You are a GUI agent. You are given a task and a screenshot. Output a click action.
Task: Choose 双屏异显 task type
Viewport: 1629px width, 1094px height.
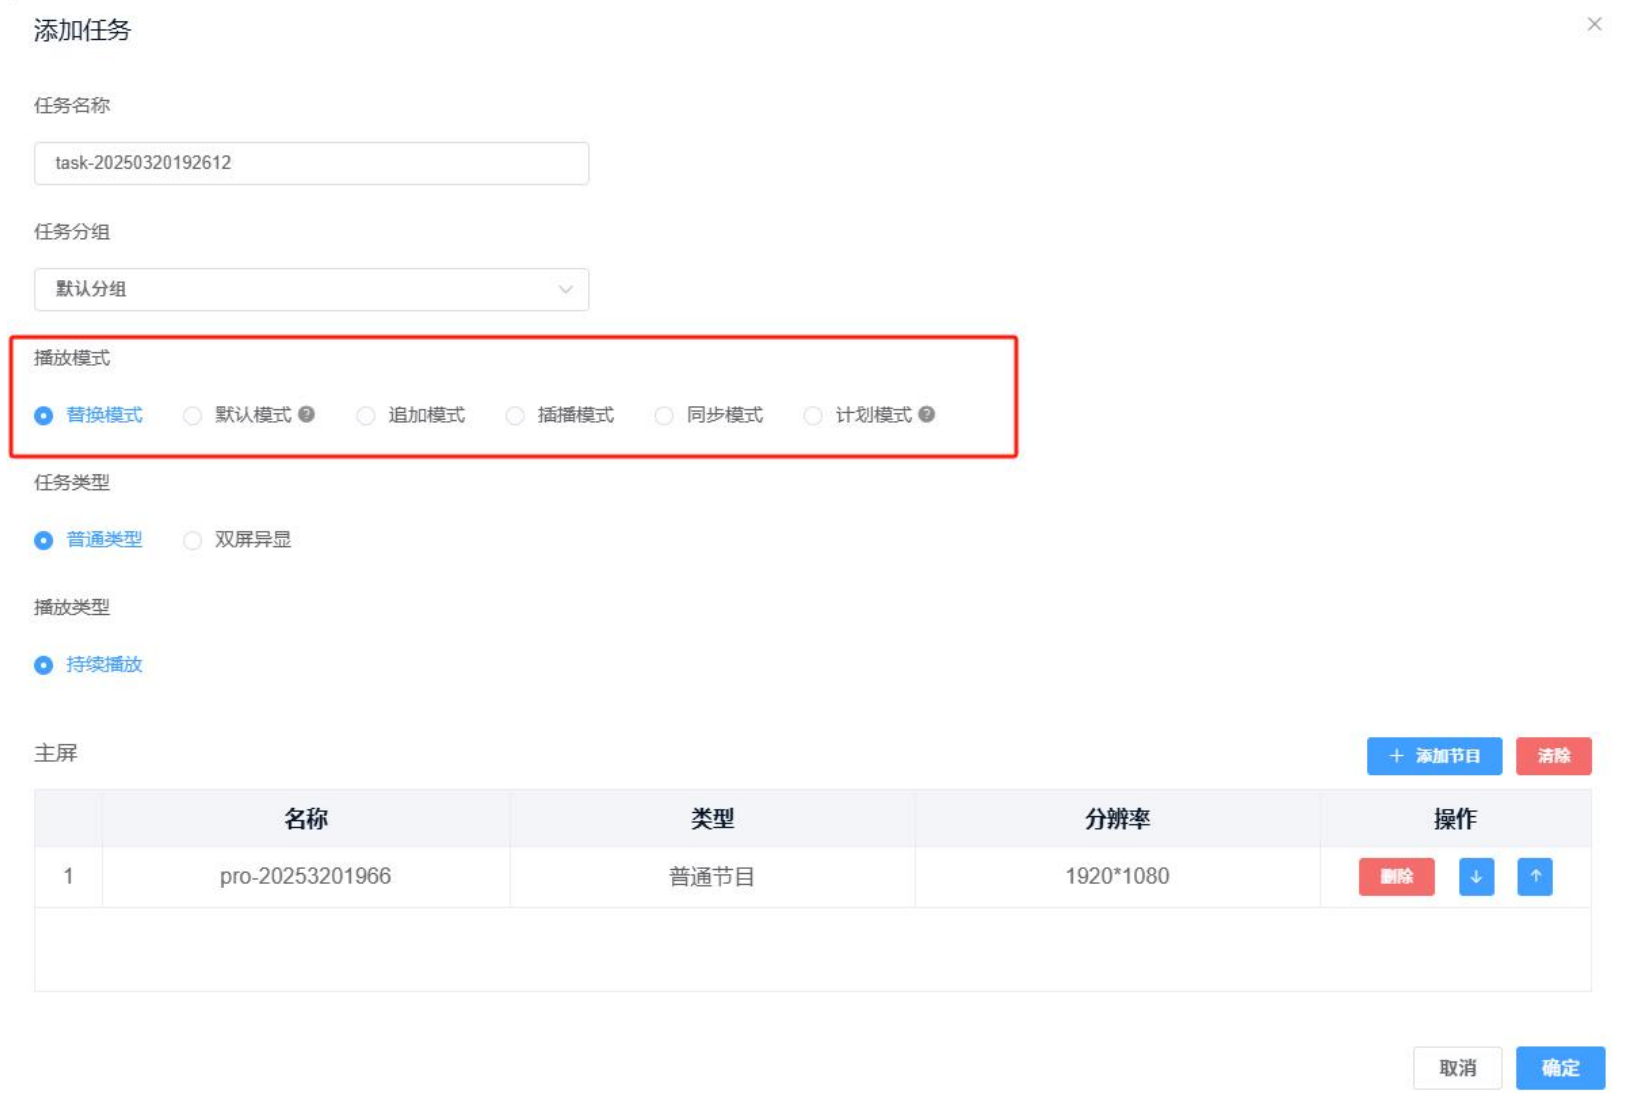(193, 541)
